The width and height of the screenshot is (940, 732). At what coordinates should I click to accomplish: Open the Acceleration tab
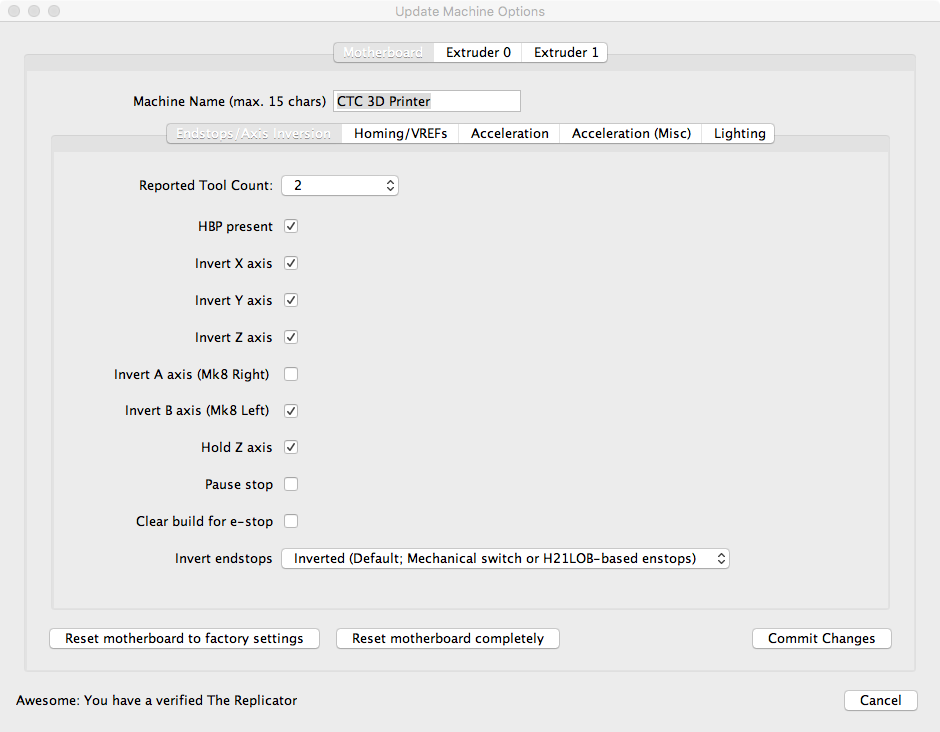[510, 133]
